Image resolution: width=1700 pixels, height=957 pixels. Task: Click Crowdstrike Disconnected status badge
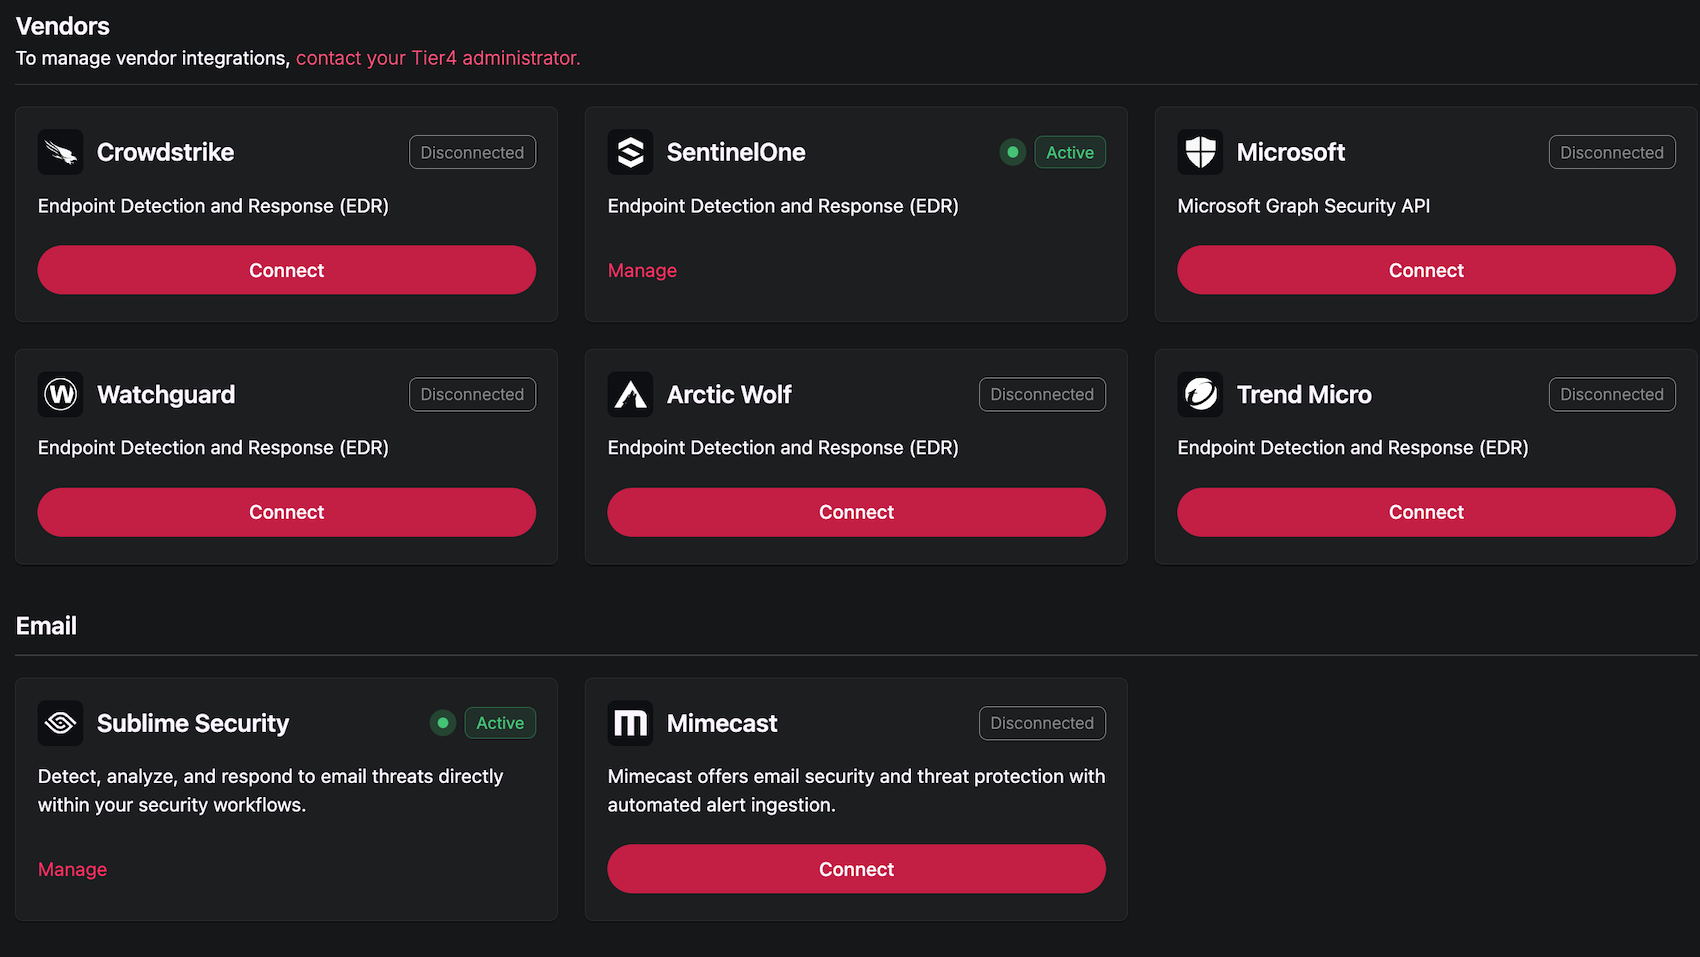point(472,152)
